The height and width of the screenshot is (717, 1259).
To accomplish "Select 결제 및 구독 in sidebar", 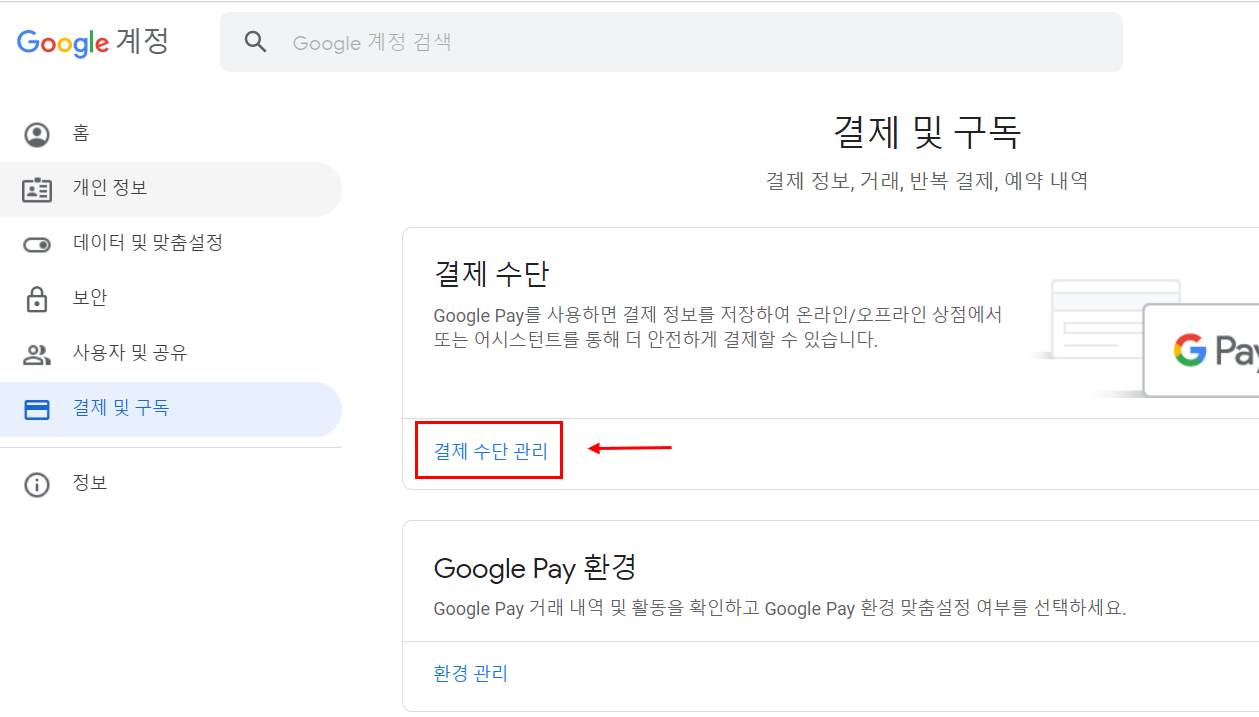I will click(171, 409).
